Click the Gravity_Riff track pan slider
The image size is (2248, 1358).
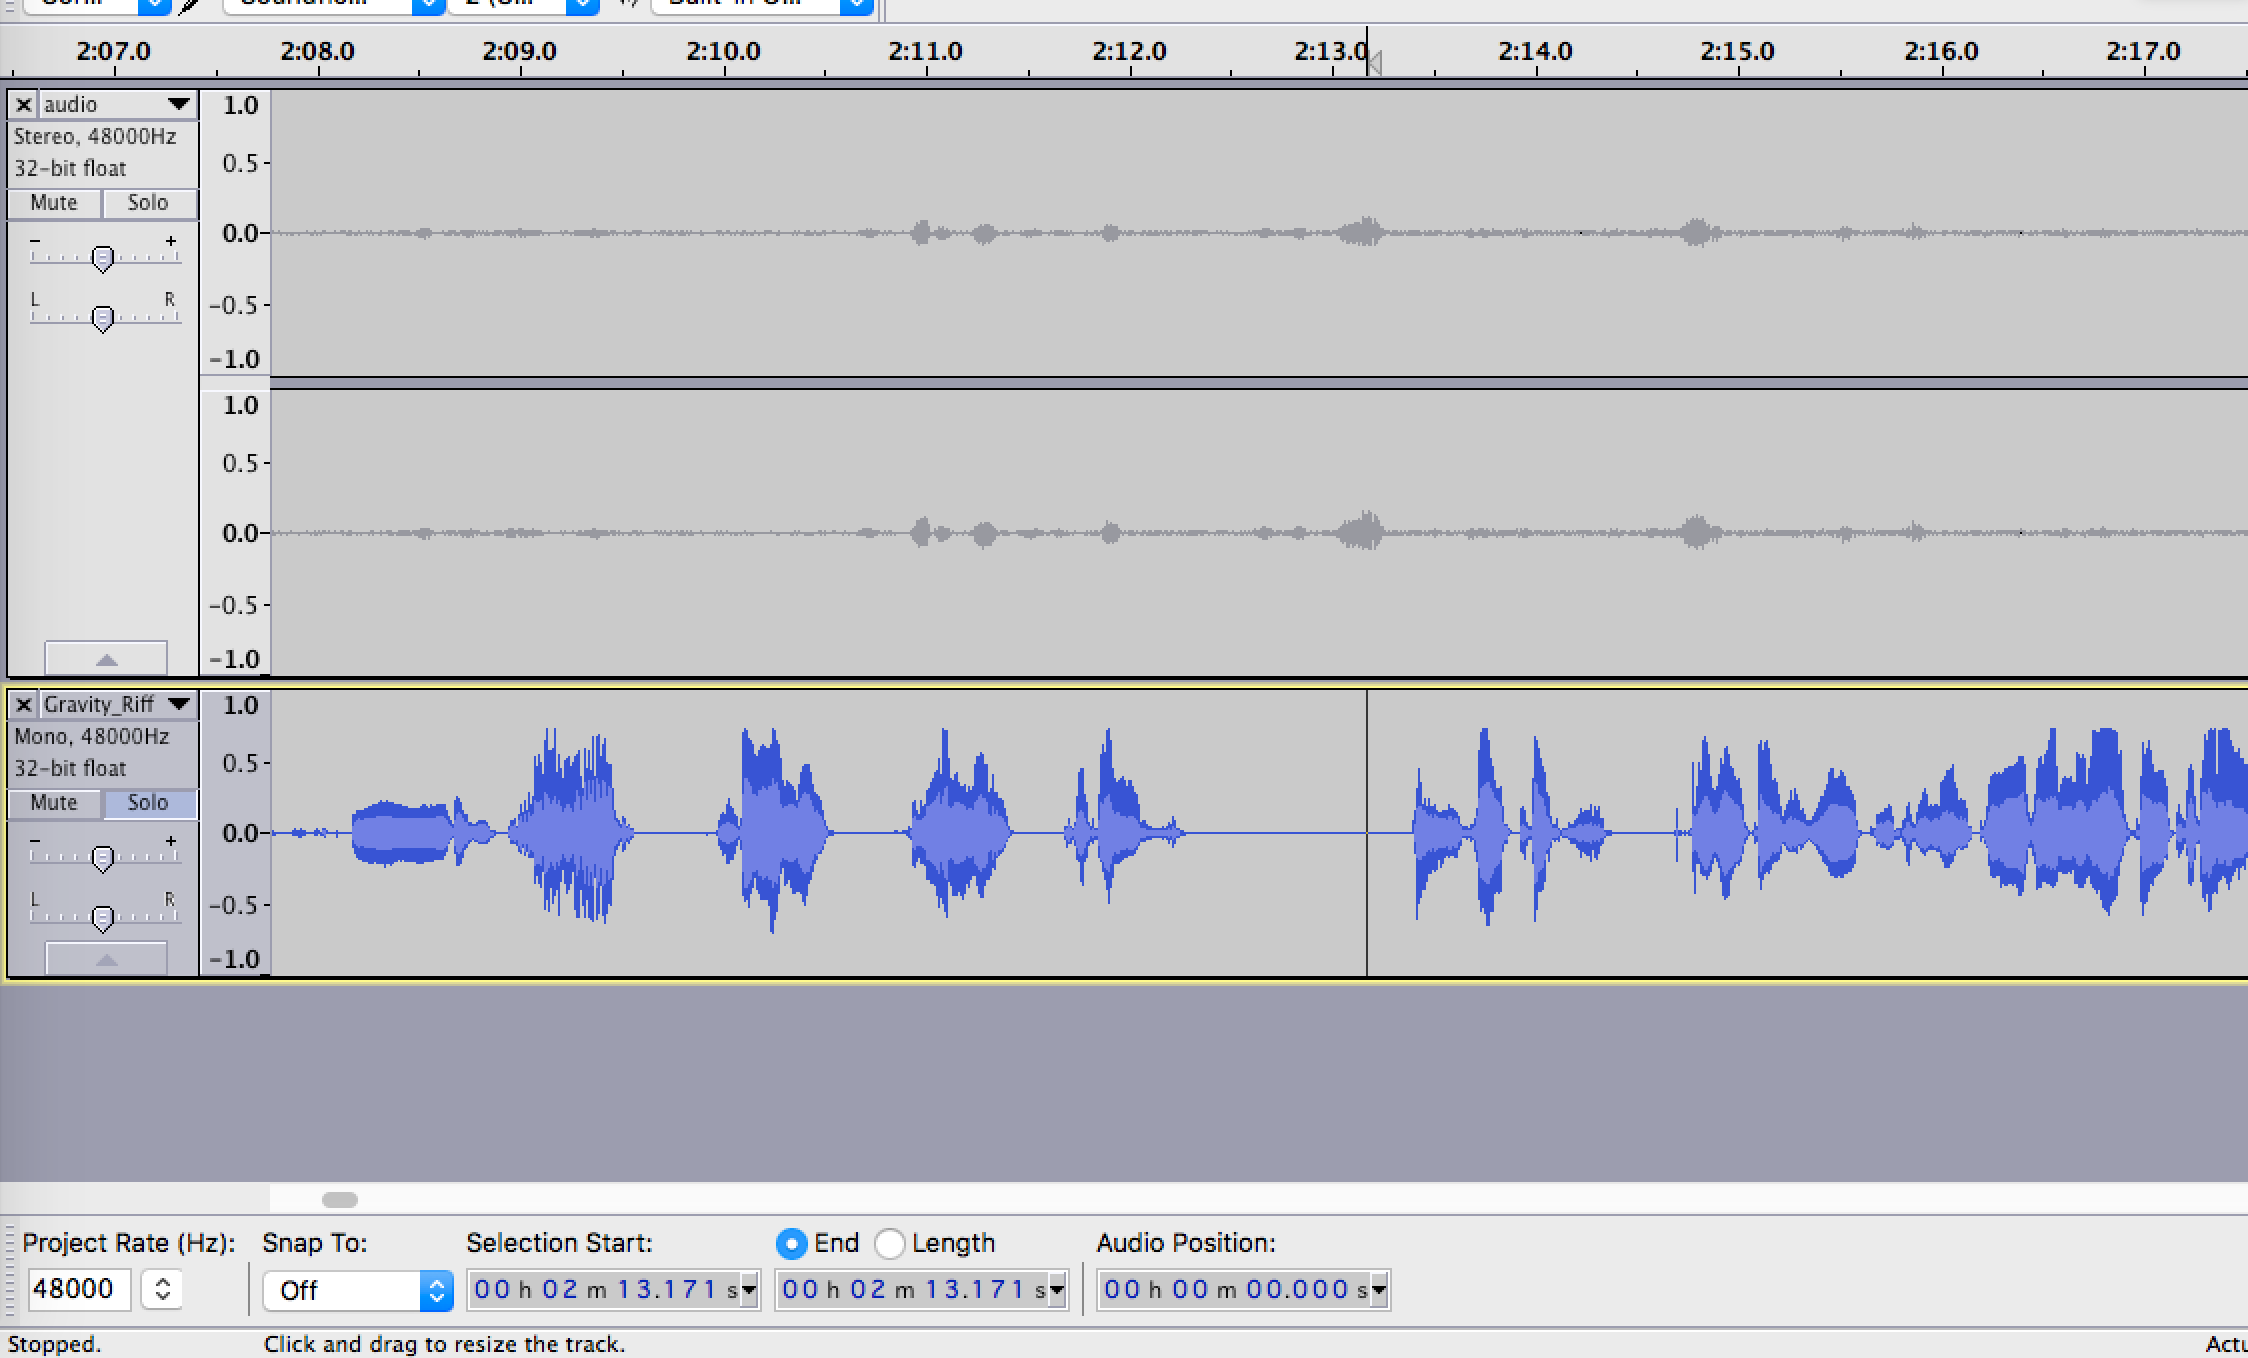(x=102, y=918)
